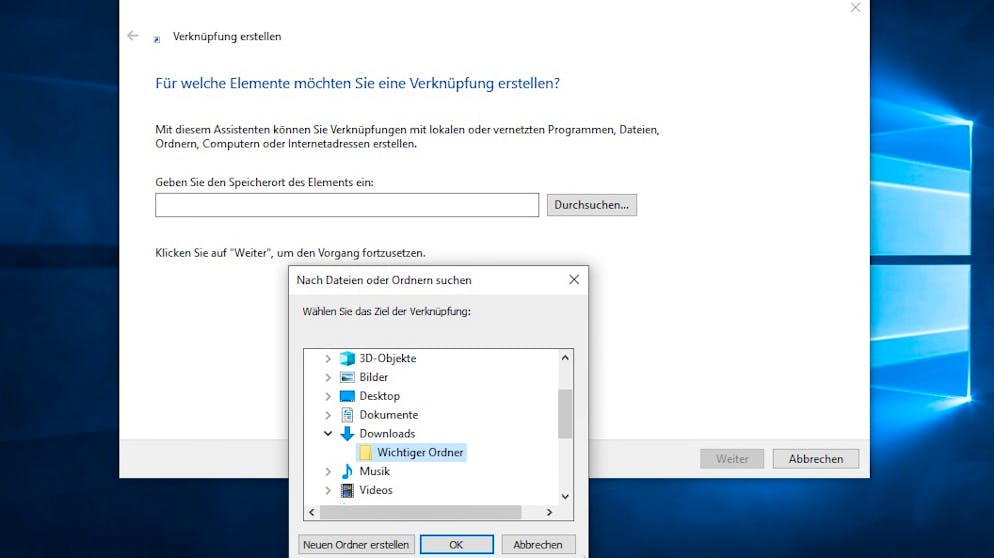This screenshot has width=994, height=558.
Task: Expand the Desktop tree node
Action: tap(328, 396)
